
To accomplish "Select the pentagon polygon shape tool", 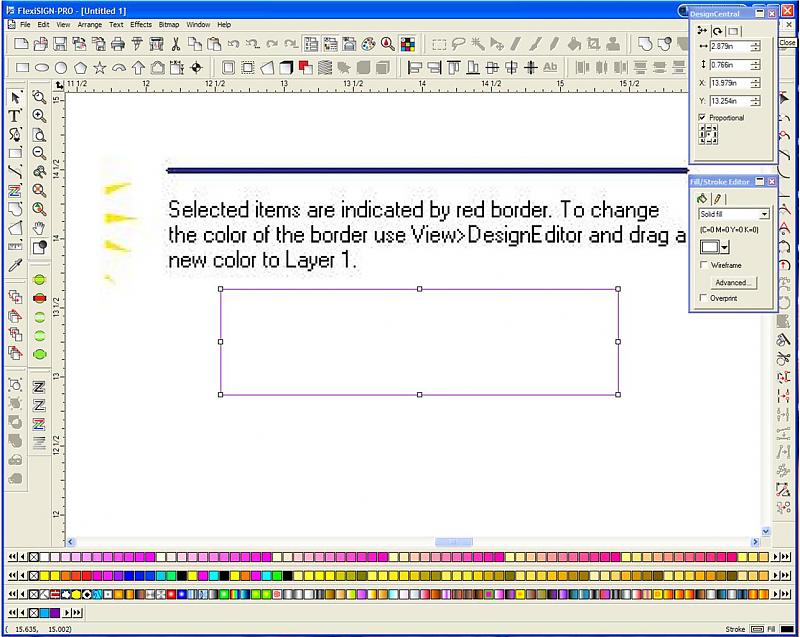I will click(x=80, y=67).
